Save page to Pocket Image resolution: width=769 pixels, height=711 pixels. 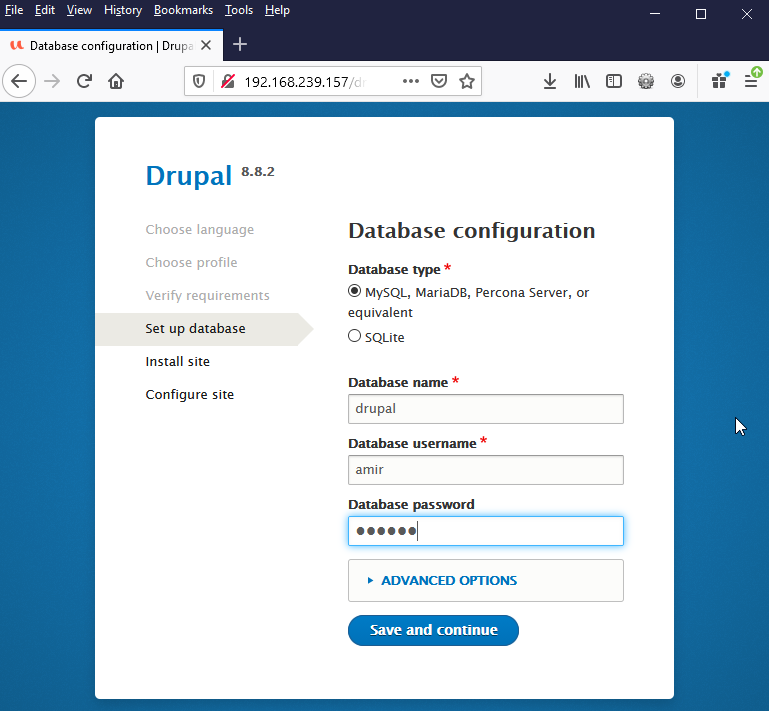coord(439,81)
